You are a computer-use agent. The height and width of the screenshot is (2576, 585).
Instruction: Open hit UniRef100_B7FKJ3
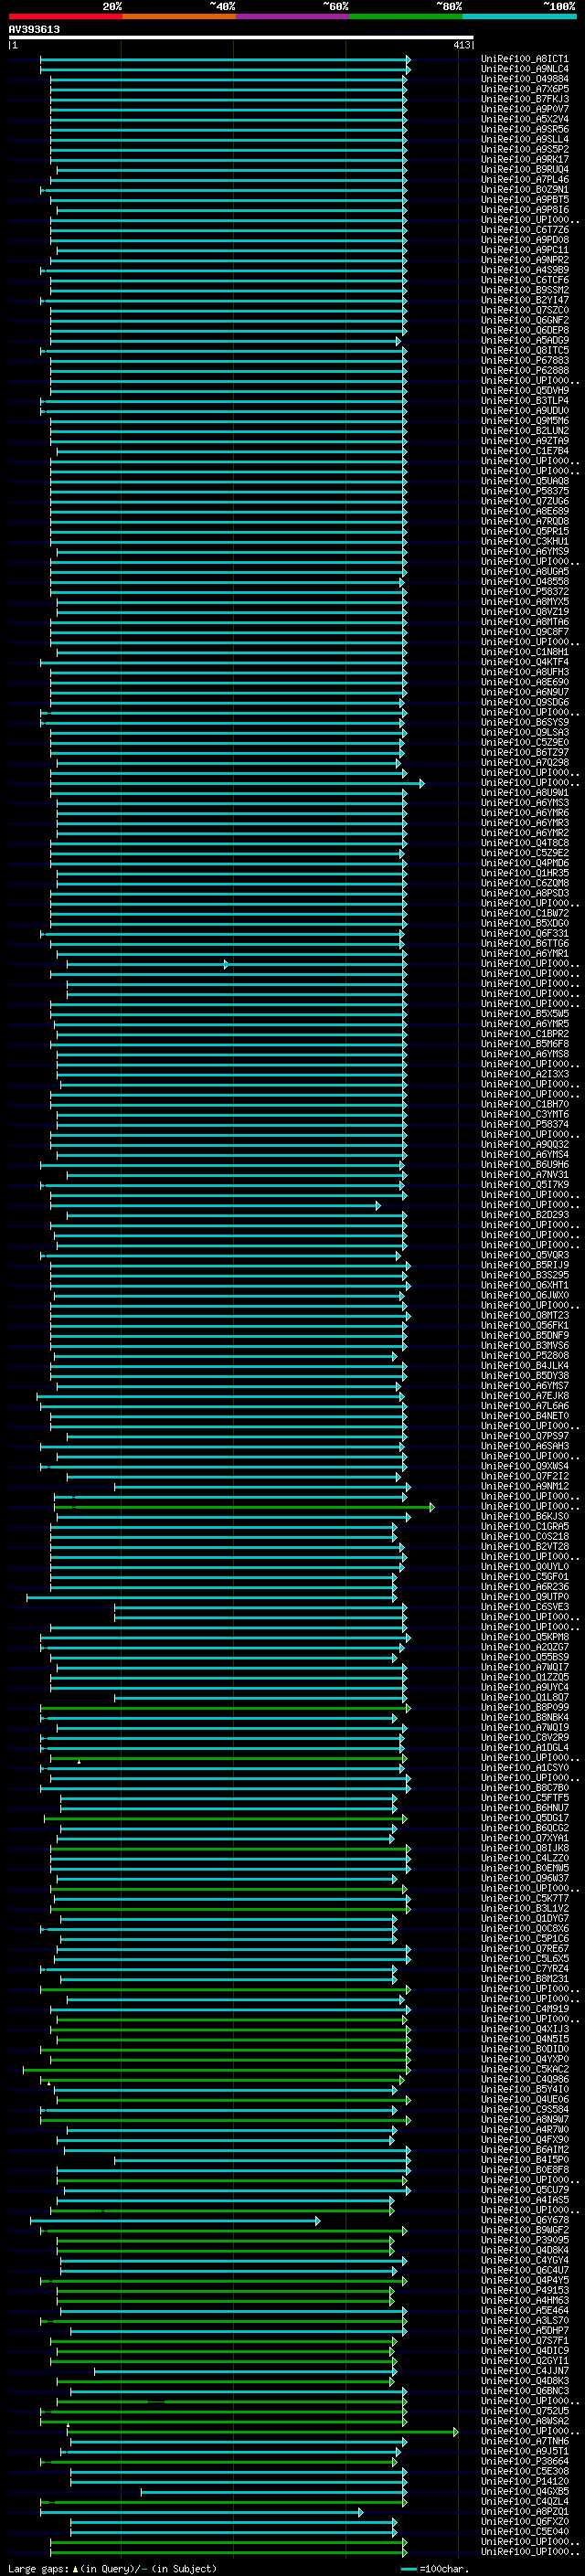tap(525, 99)
